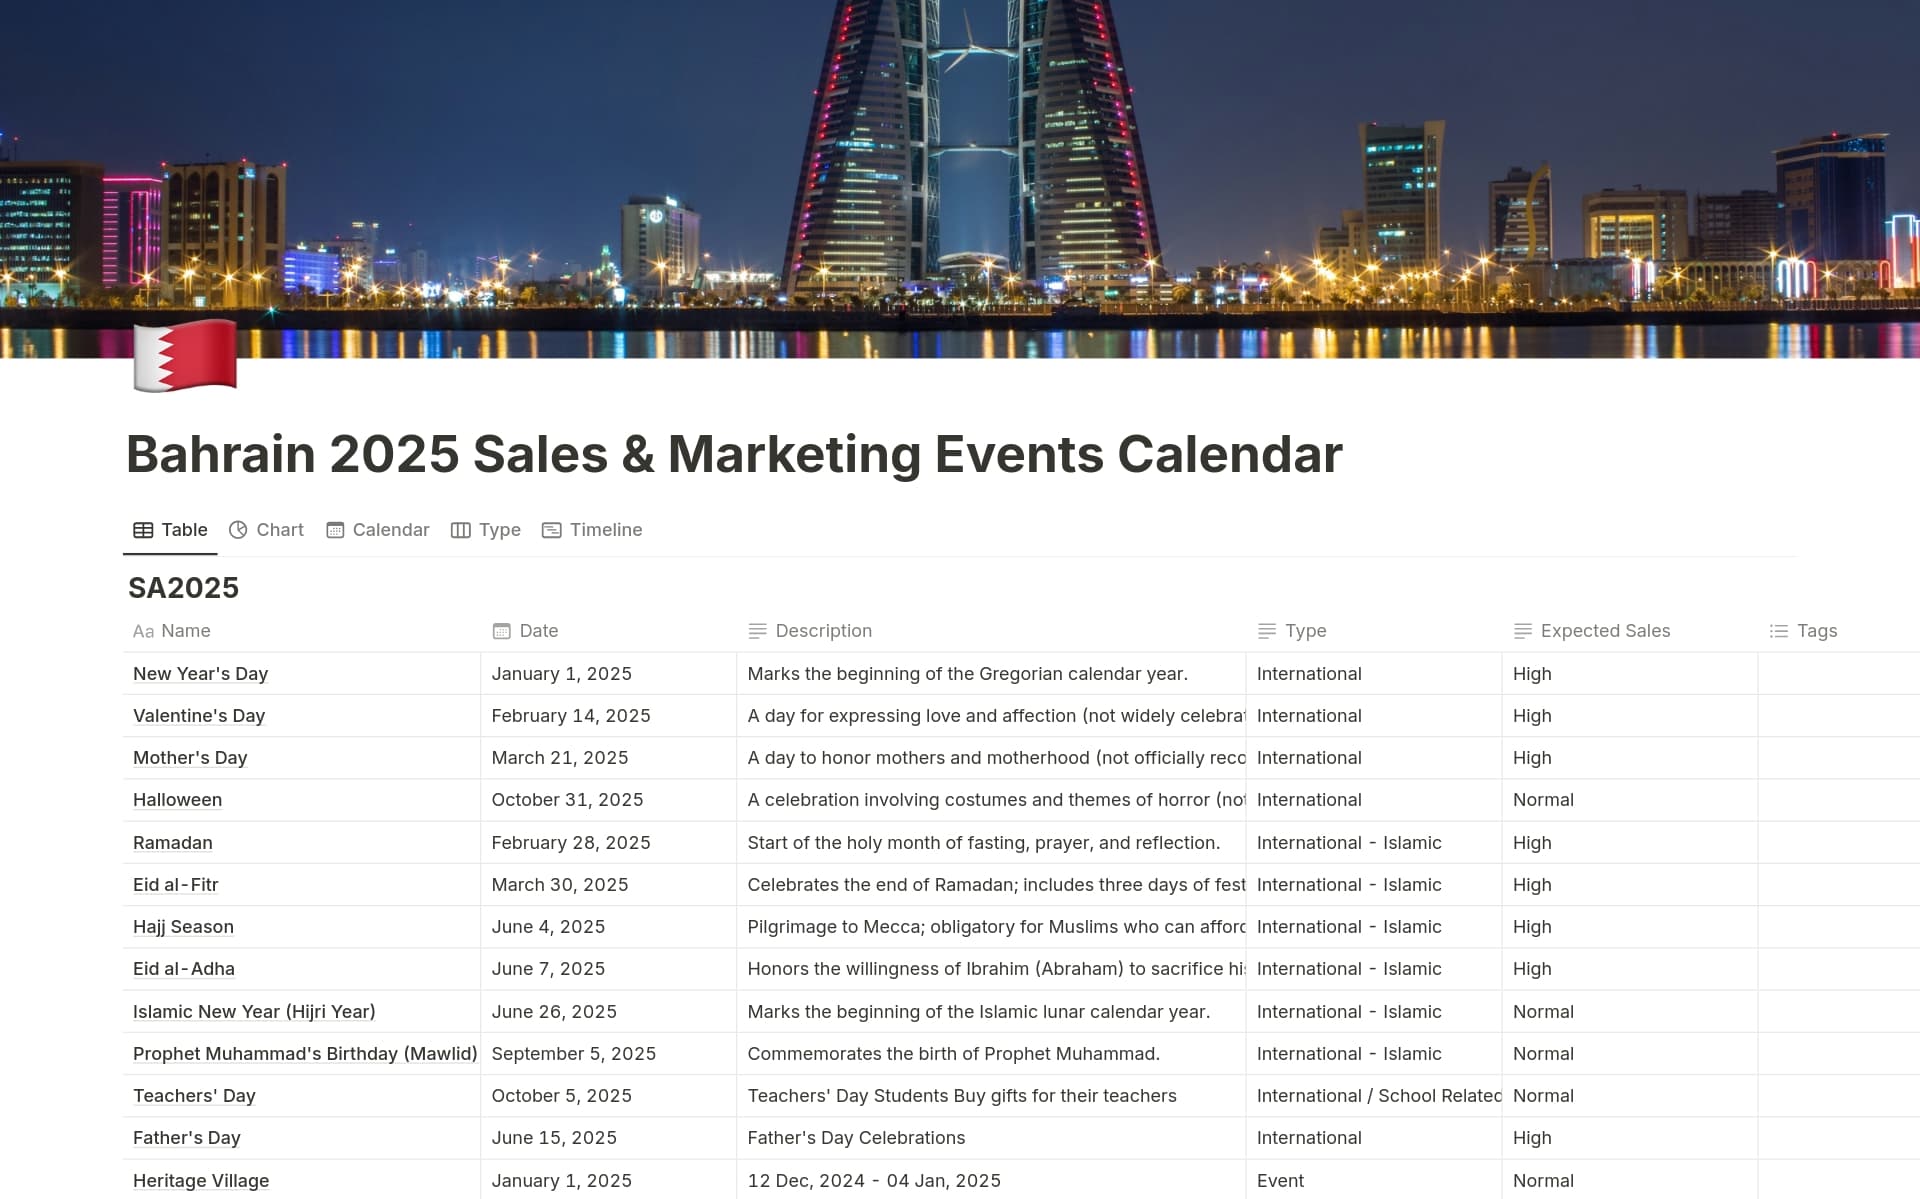The height and width of the screenshot is (1199, 1920).
Task: Click the Date column calendar icon
Action: click(501, 631)
